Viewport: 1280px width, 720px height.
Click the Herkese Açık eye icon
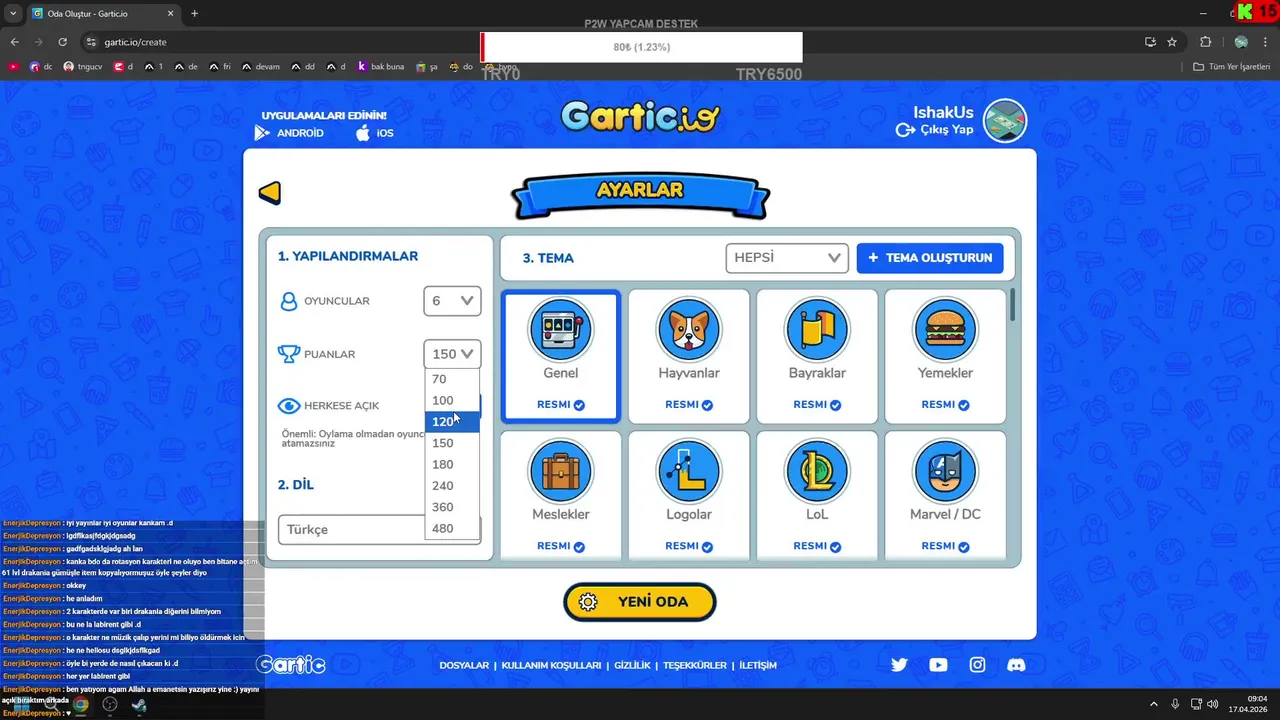[289, 406]
